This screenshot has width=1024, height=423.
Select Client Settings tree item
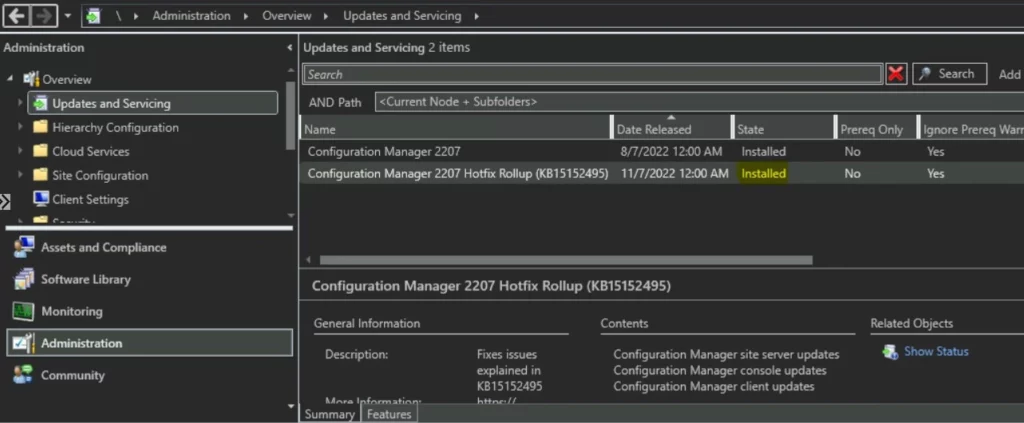90,200
